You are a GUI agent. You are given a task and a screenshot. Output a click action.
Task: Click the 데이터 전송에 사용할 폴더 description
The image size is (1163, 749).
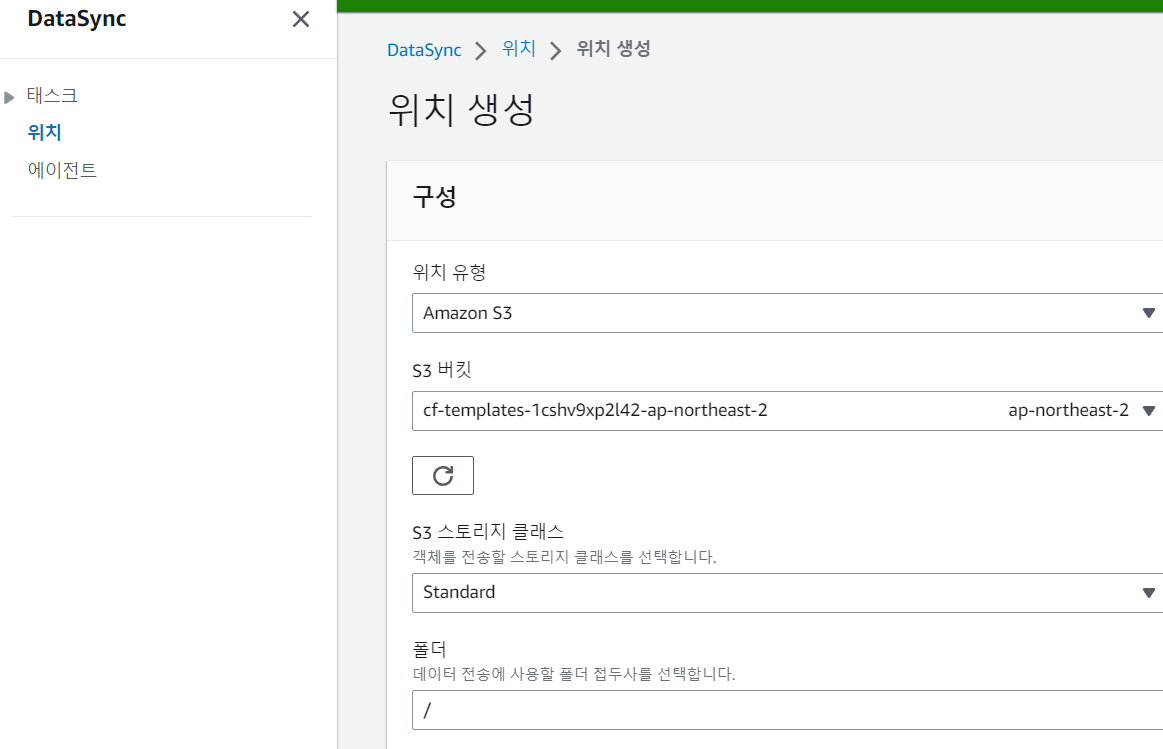point(574,674)
